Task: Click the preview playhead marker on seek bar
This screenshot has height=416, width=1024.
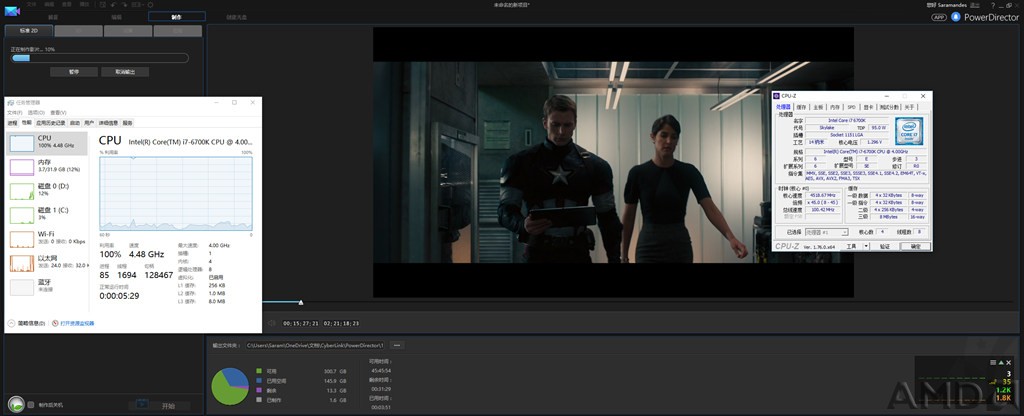Action: 301,302
